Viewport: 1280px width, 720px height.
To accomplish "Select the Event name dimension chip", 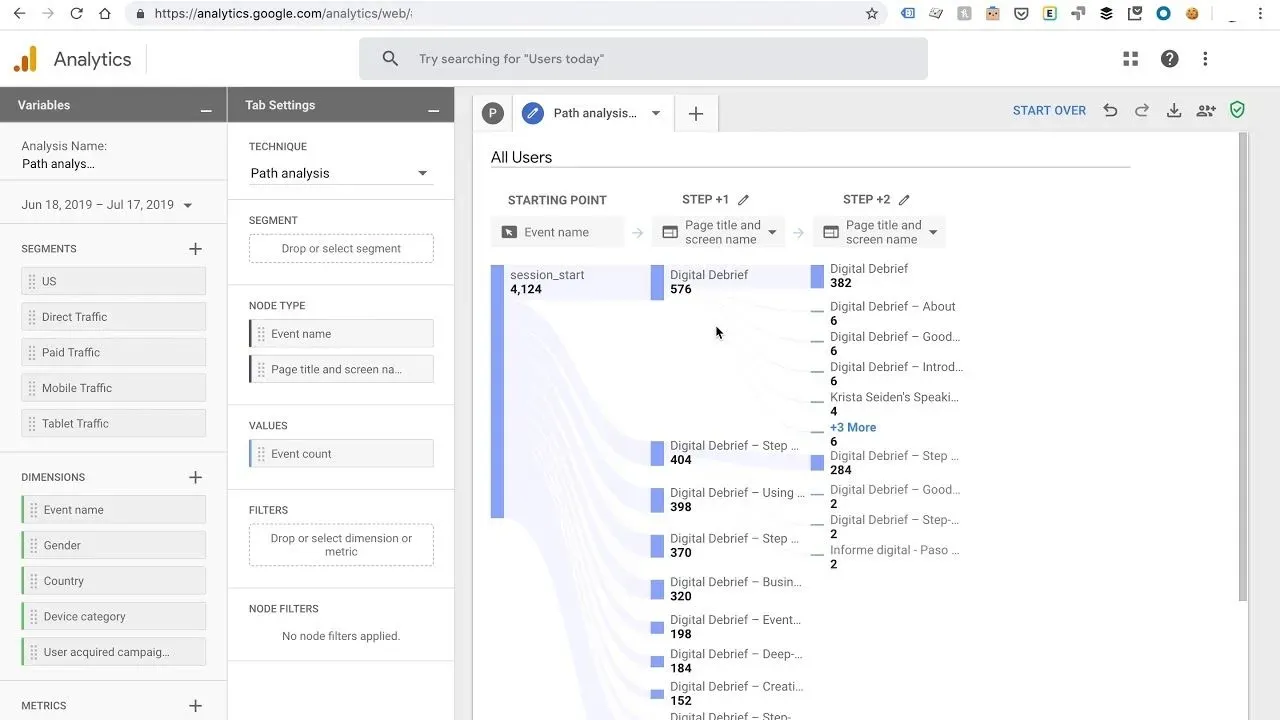I will click(x=113, y=510).
